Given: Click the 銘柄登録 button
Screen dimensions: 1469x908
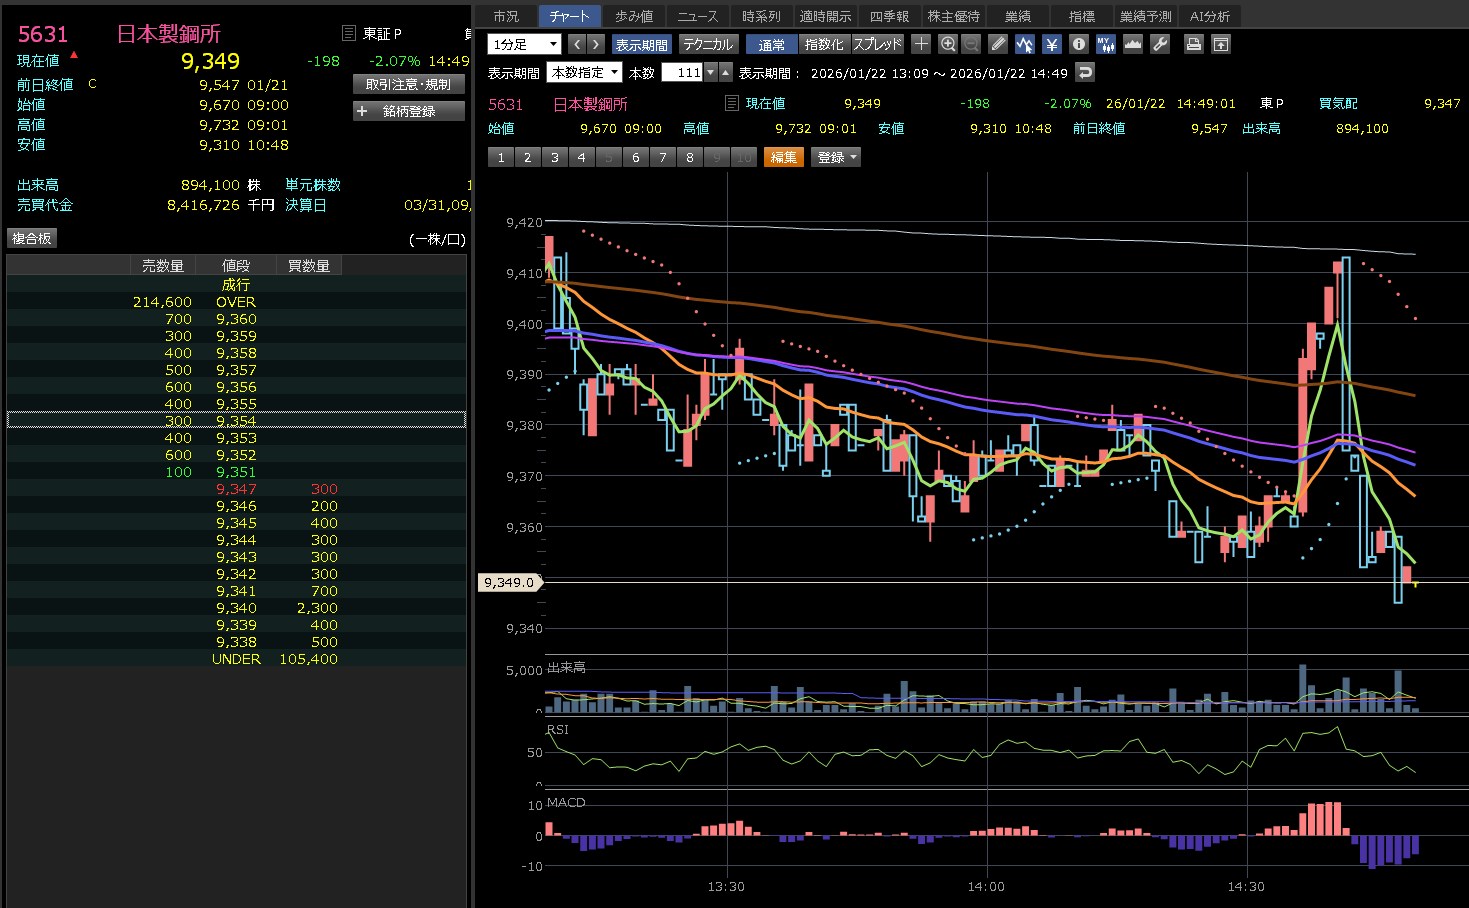Looking at the screenshot, I should click(409, 111).
